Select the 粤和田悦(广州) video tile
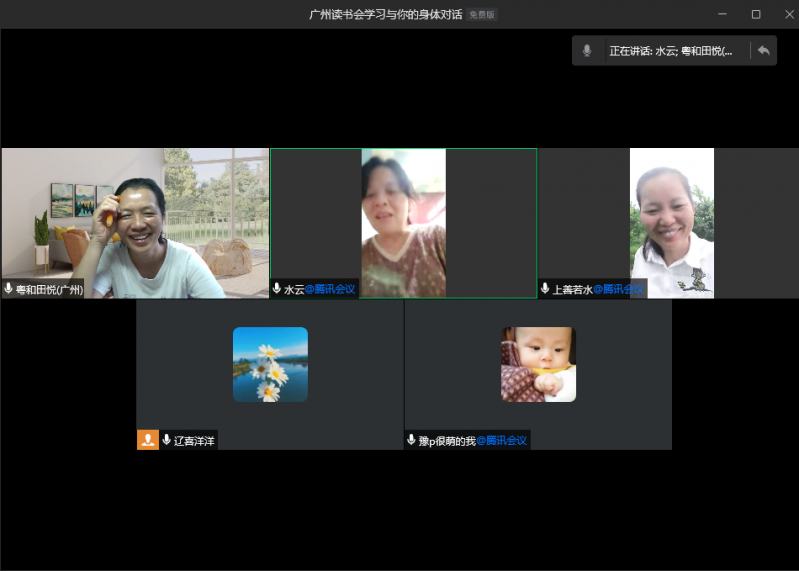The height and width of the screenshot is (571, 799). coord(135,222)
